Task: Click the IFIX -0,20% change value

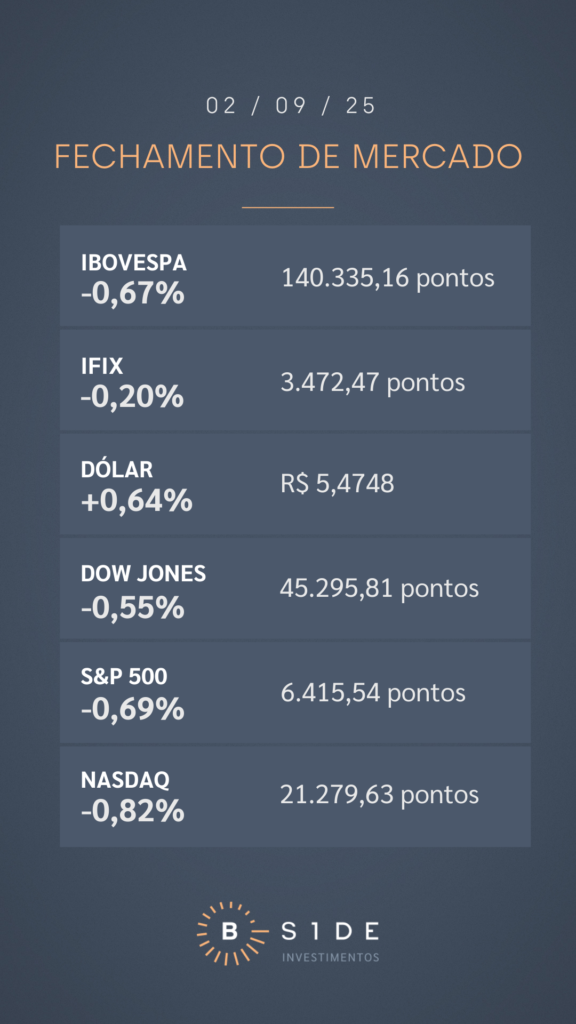Action: 132,396
